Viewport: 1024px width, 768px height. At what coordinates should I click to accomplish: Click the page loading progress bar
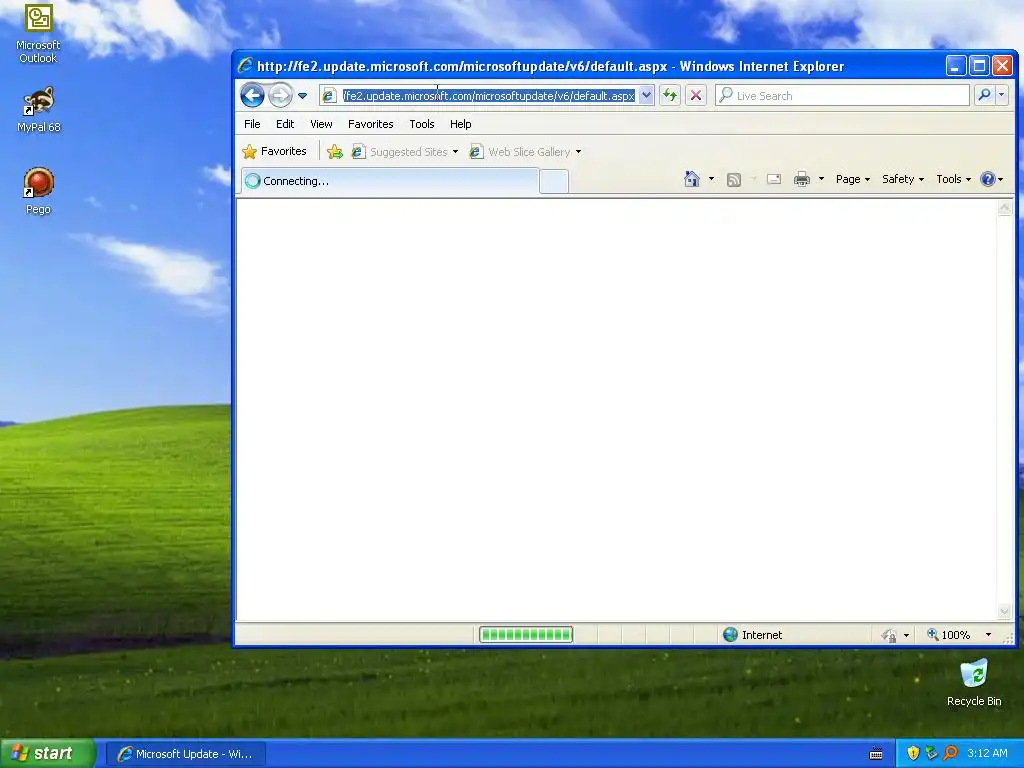point(526,634)
